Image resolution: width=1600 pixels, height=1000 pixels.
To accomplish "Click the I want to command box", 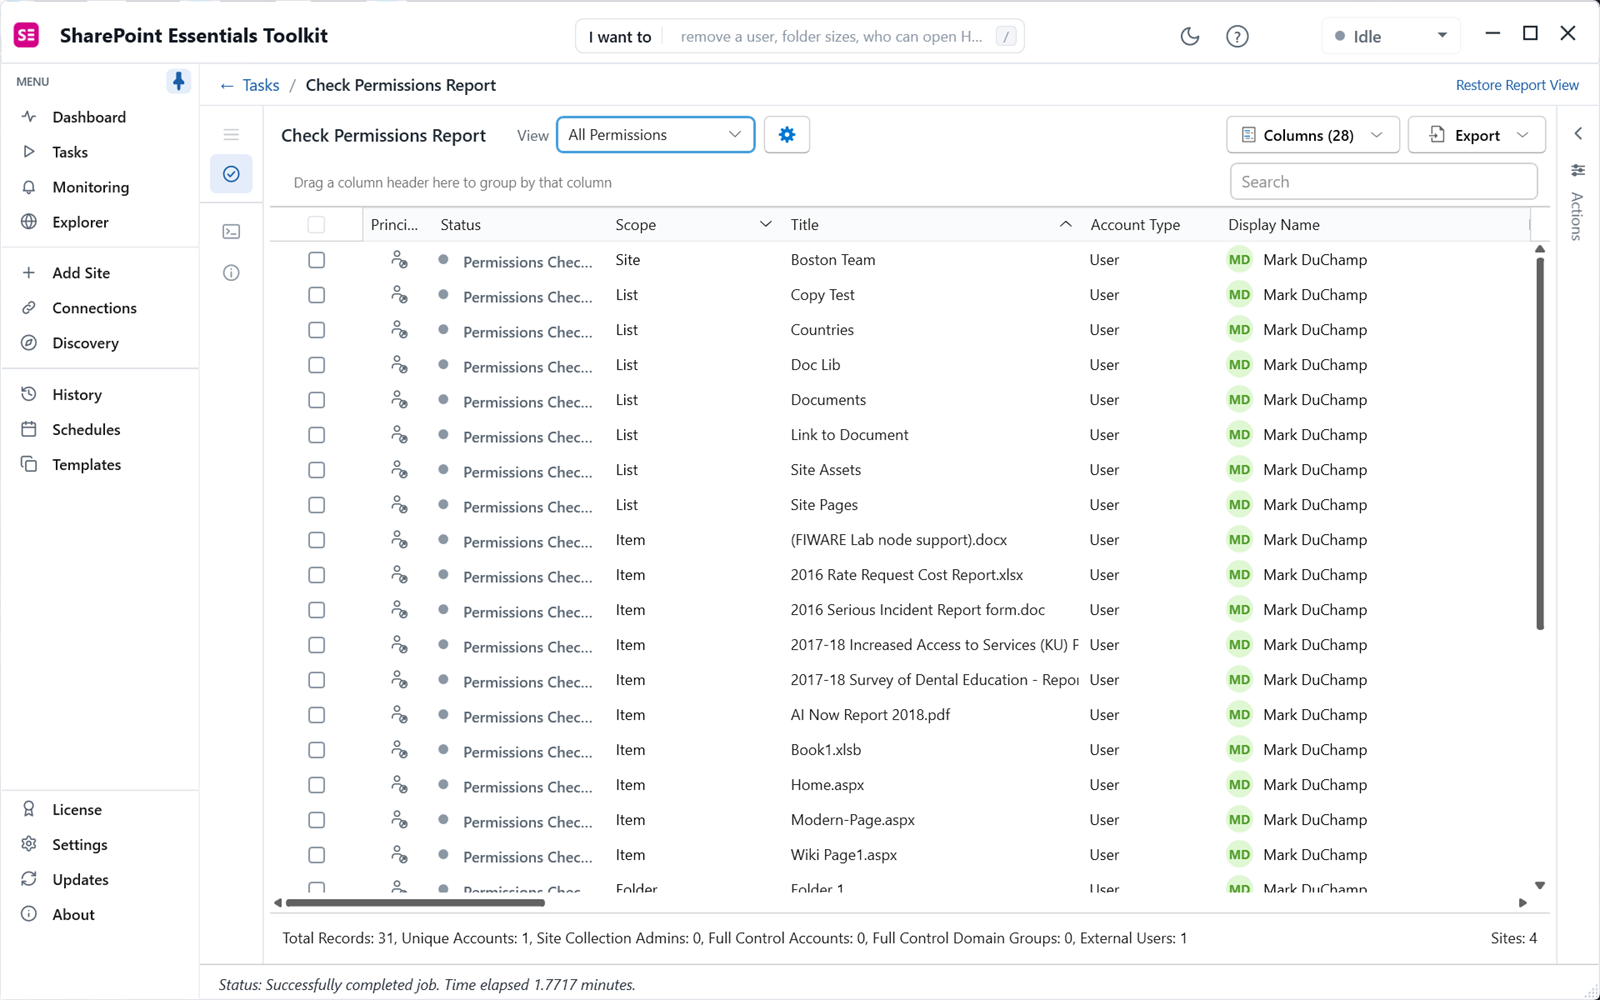I will 799,37.
